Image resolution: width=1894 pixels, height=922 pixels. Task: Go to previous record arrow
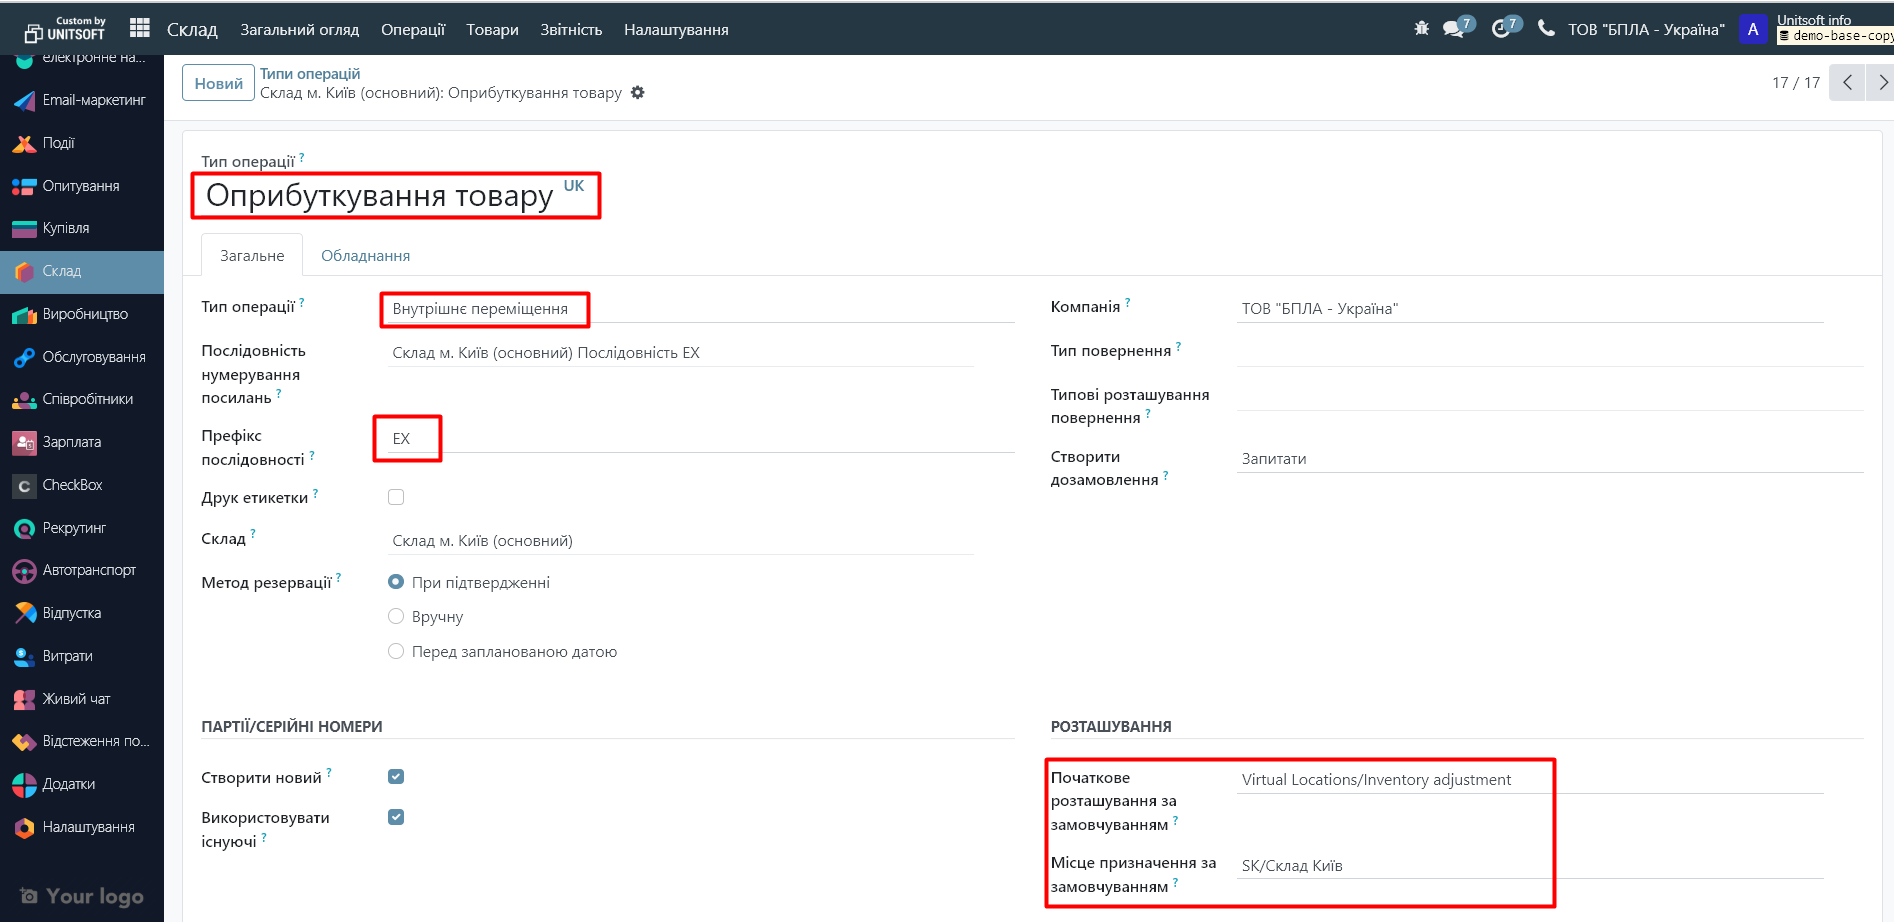1847,83
